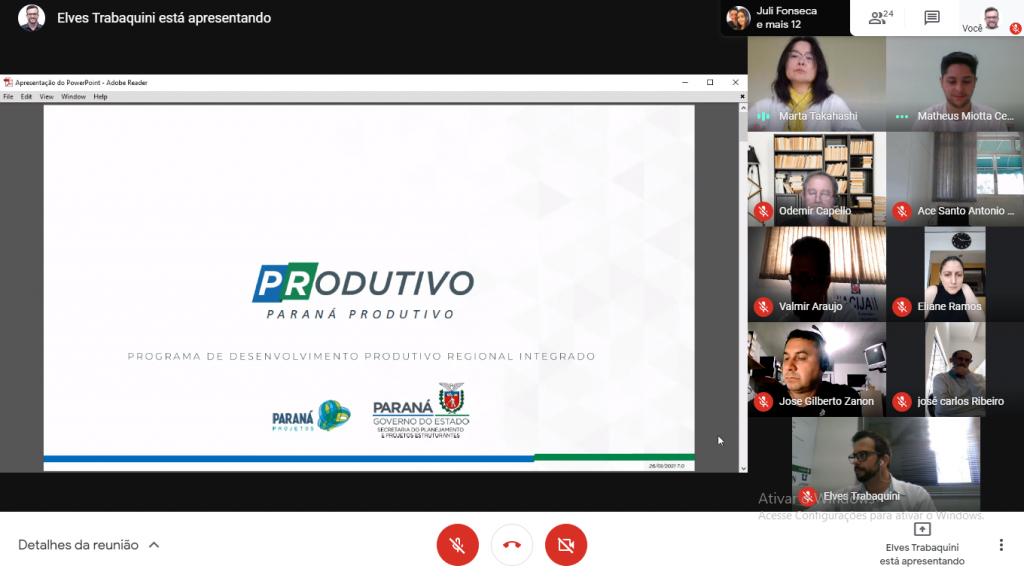Click the Paraná Governo do Estado logo
The height and width of the screenshot is (578, 1024).
tap(421, 411)
